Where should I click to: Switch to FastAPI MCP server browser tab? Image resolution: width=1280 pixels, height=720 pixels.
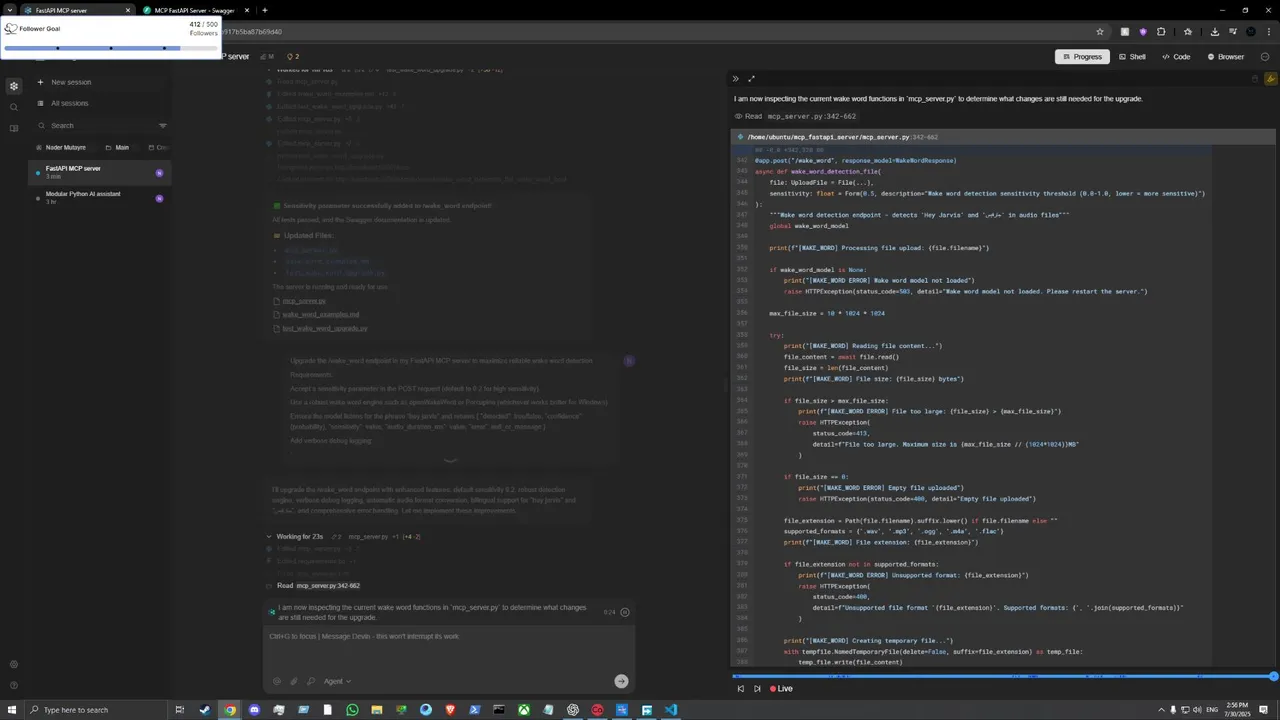click(77, 10)
